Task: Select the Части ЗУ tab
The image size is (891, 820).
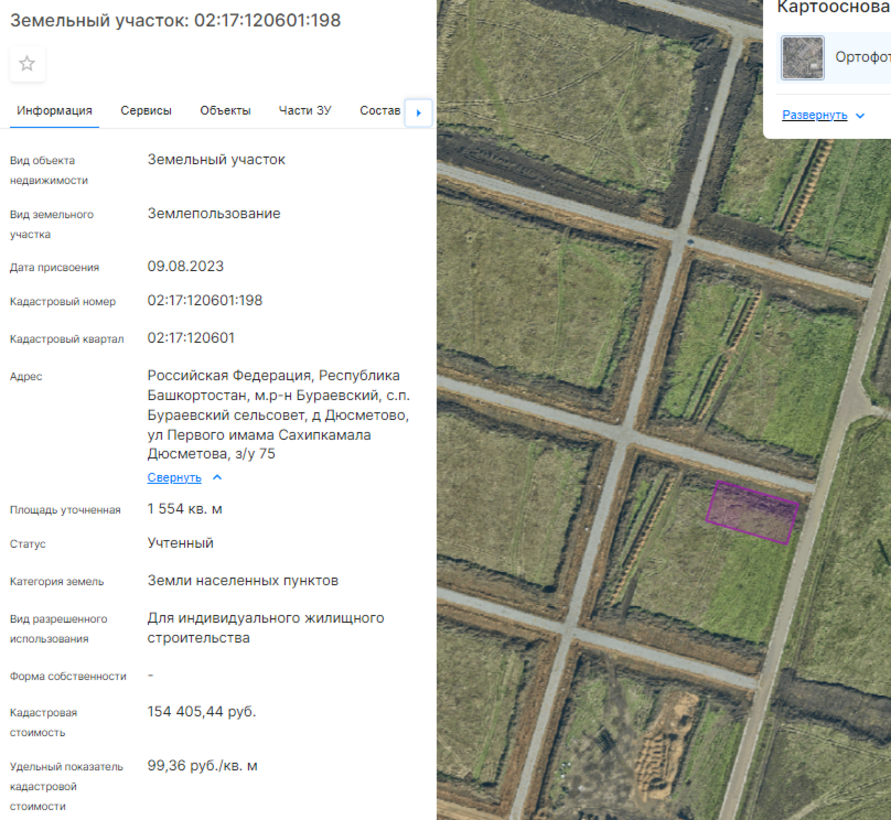Action: 304,111
